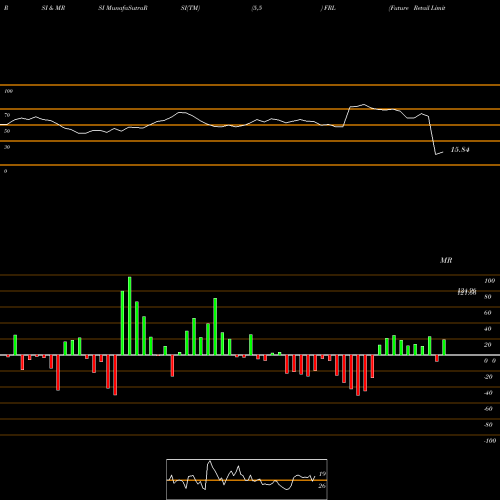
Task: Click the 15.84 RSI value label
Action: [x=460, y=150]
